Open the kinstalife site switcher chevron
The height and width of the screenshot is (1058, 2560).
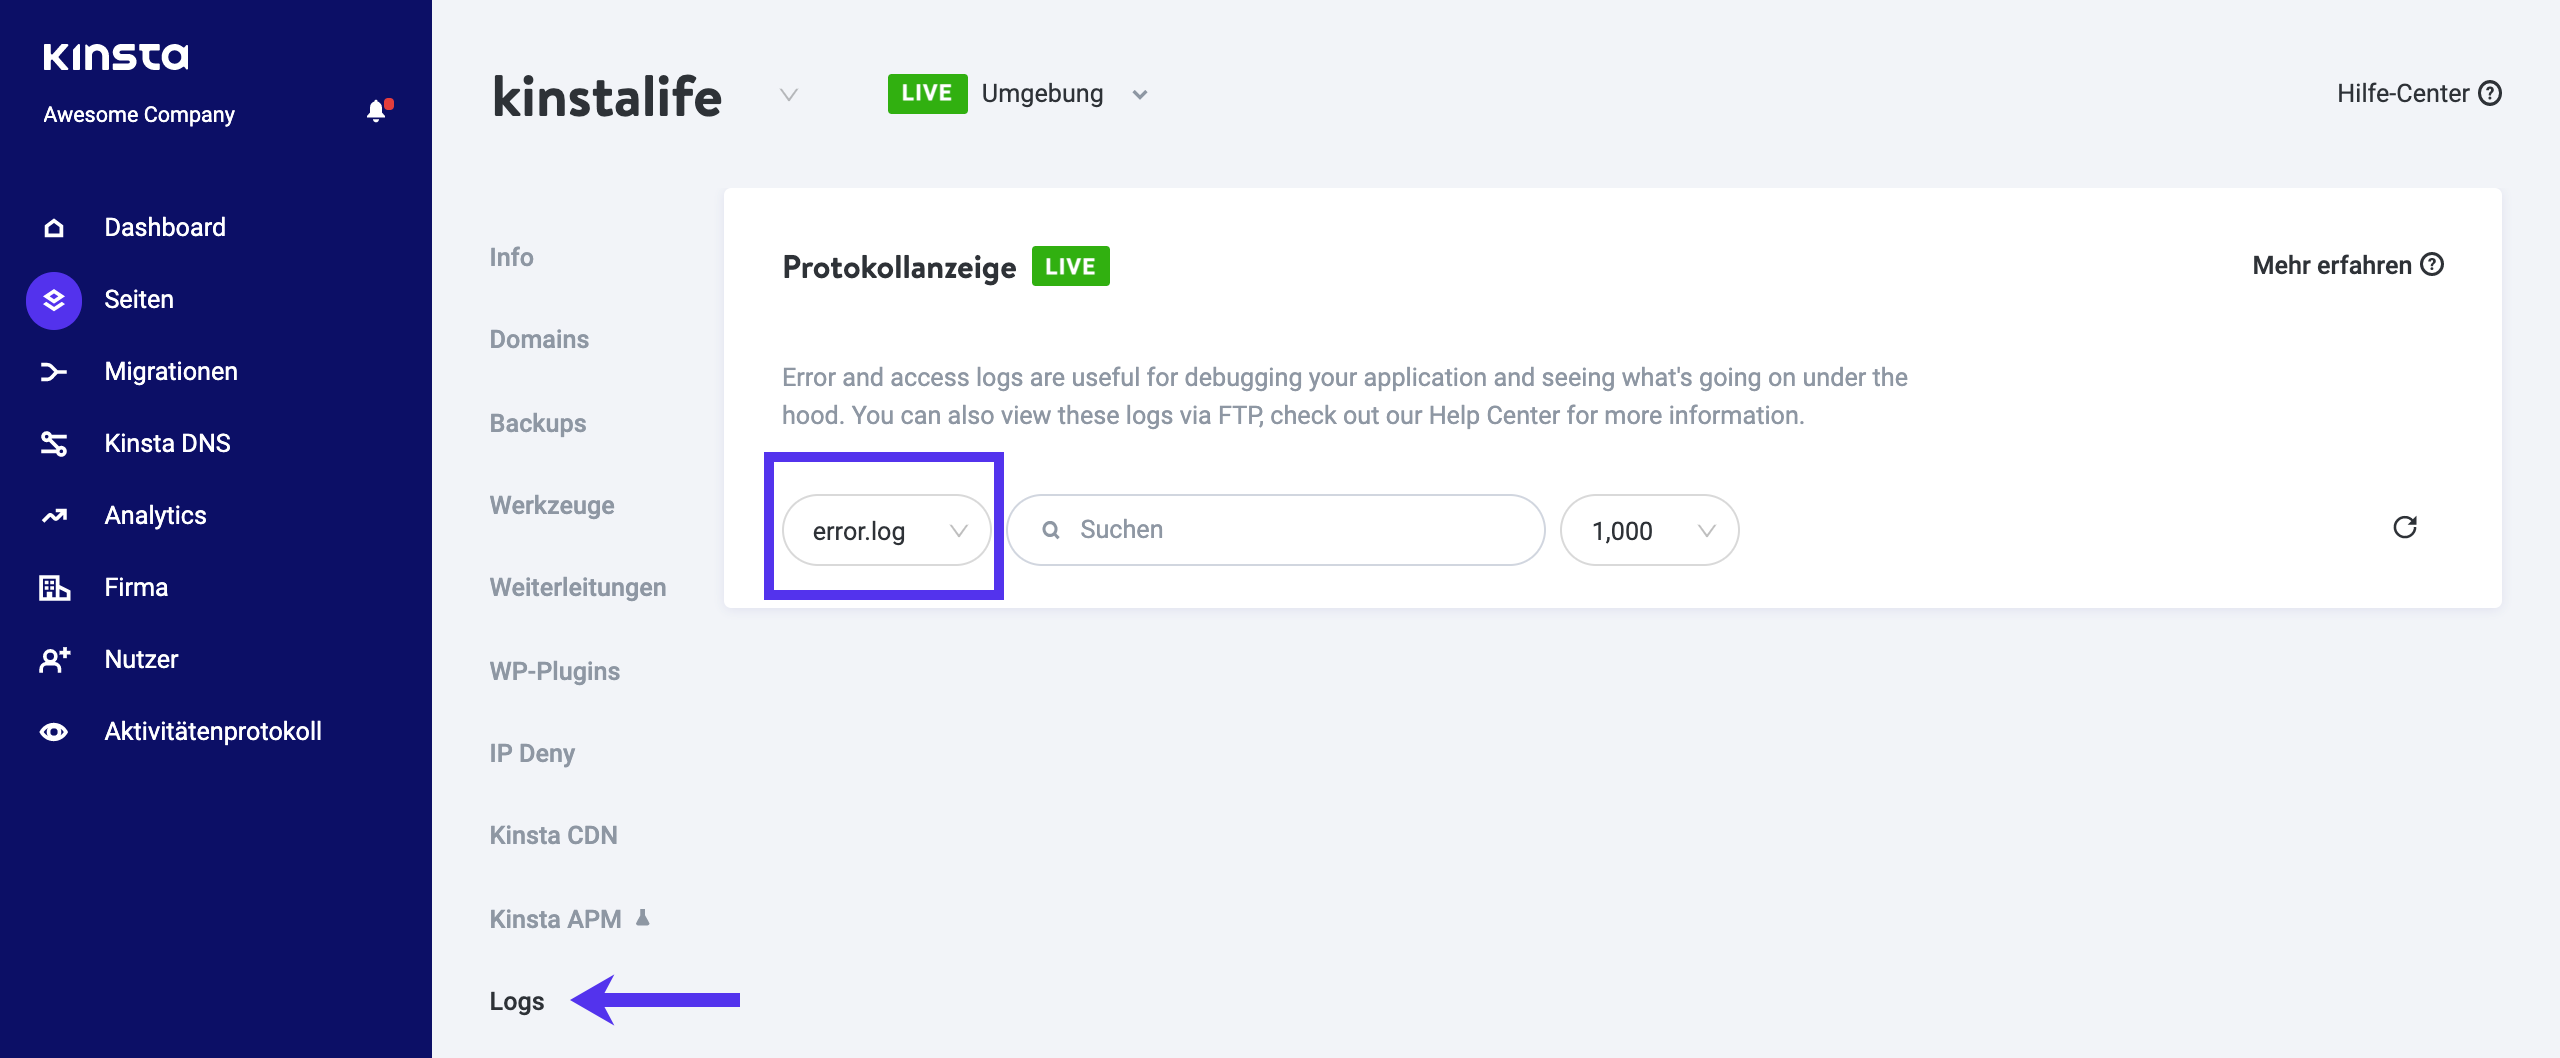click(788, 97)
